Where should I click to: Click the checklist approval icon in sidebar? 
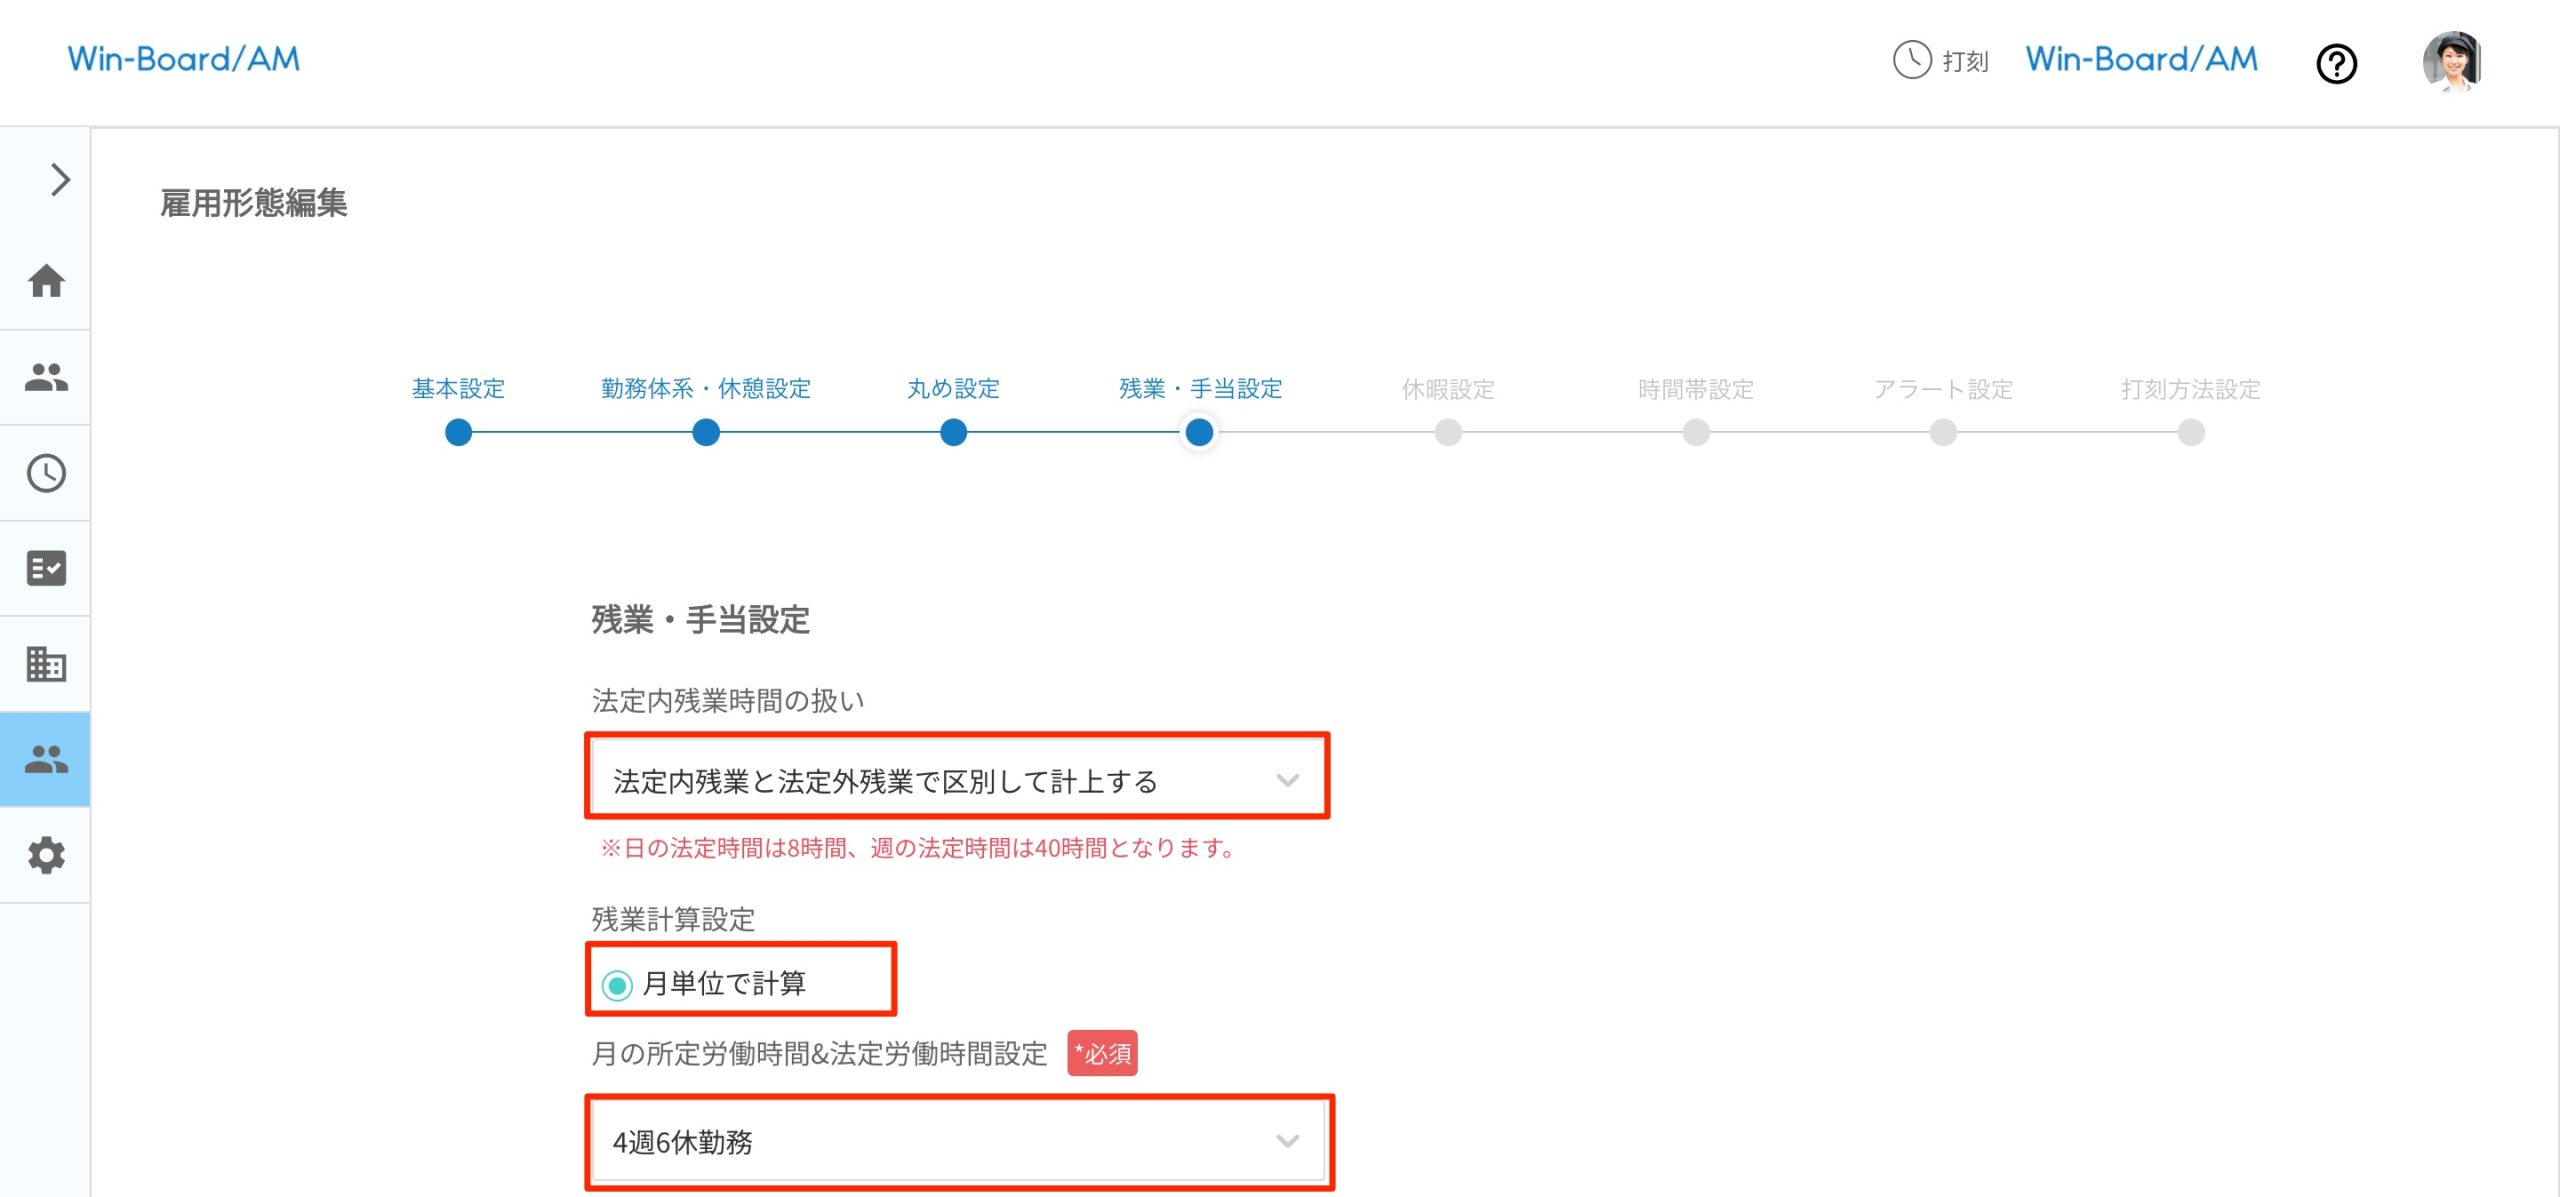(x=45, y=569)
